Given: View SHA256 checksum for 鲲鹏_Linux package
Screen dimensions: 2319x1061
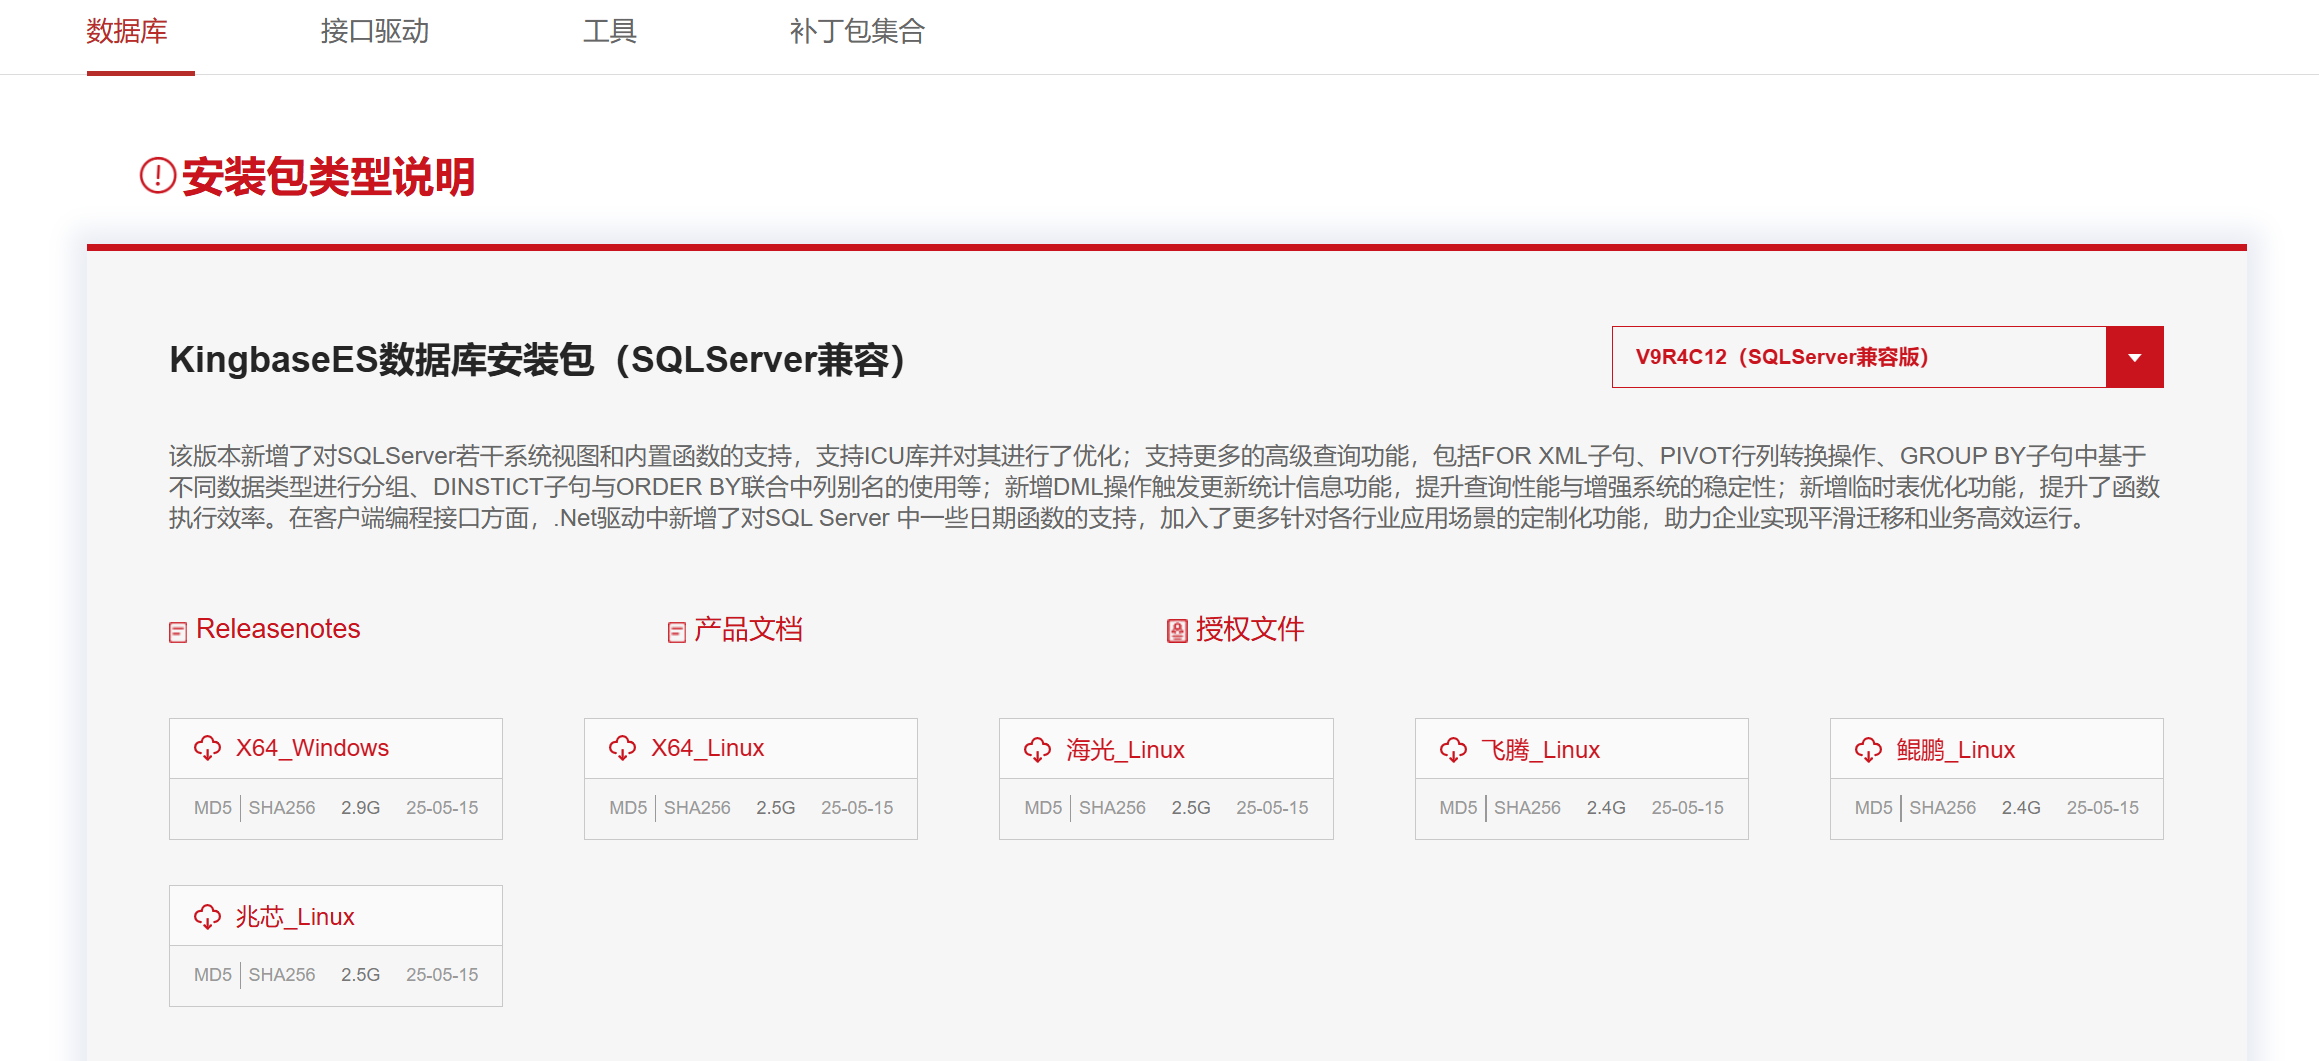Looking at the screenshot, I should point(1942,808).
